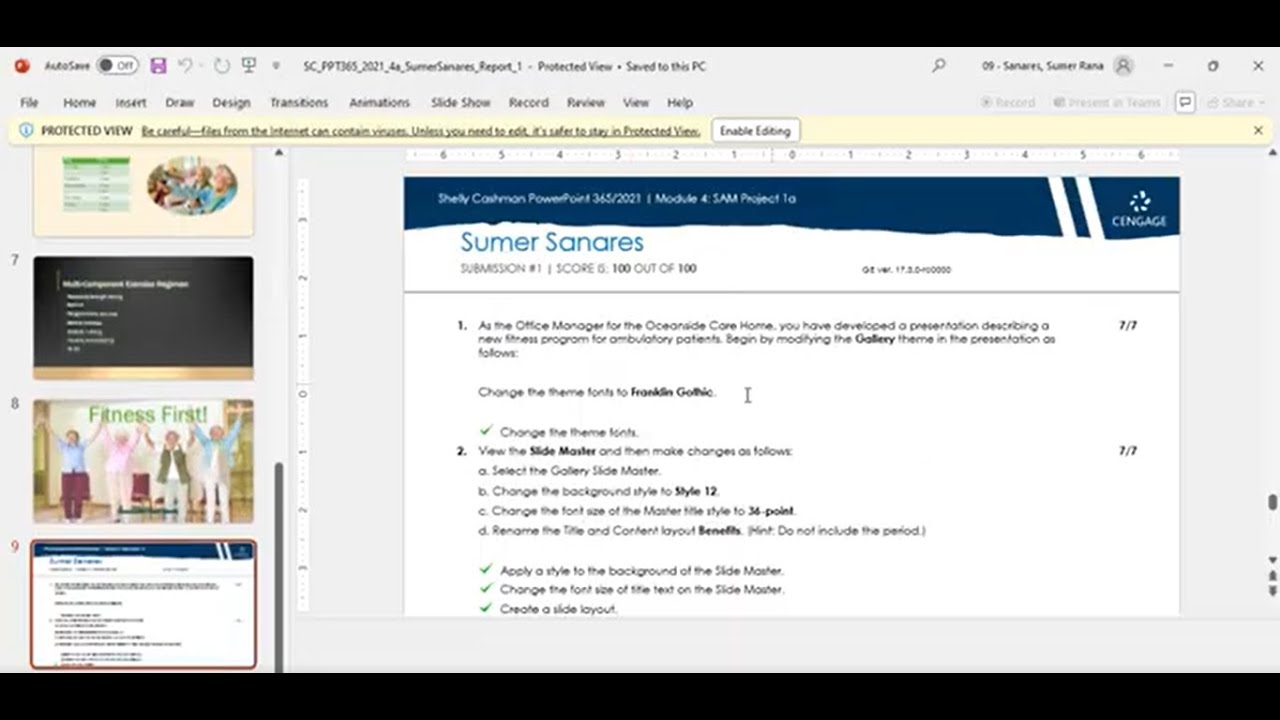Click the Cengage logo on the report
The height and width of the screenshot is (720, 1280).
pos(1139,209)
